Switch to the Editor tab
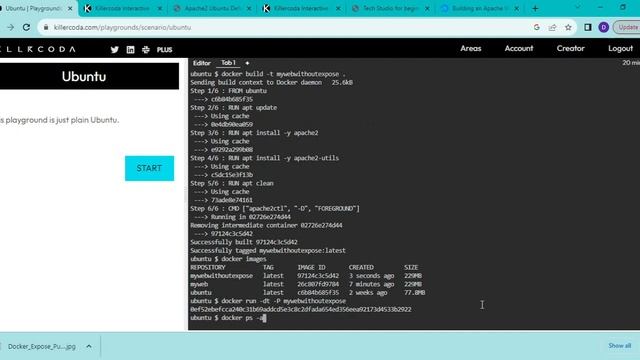Viewport: 640px width, 360px height. 202,63
